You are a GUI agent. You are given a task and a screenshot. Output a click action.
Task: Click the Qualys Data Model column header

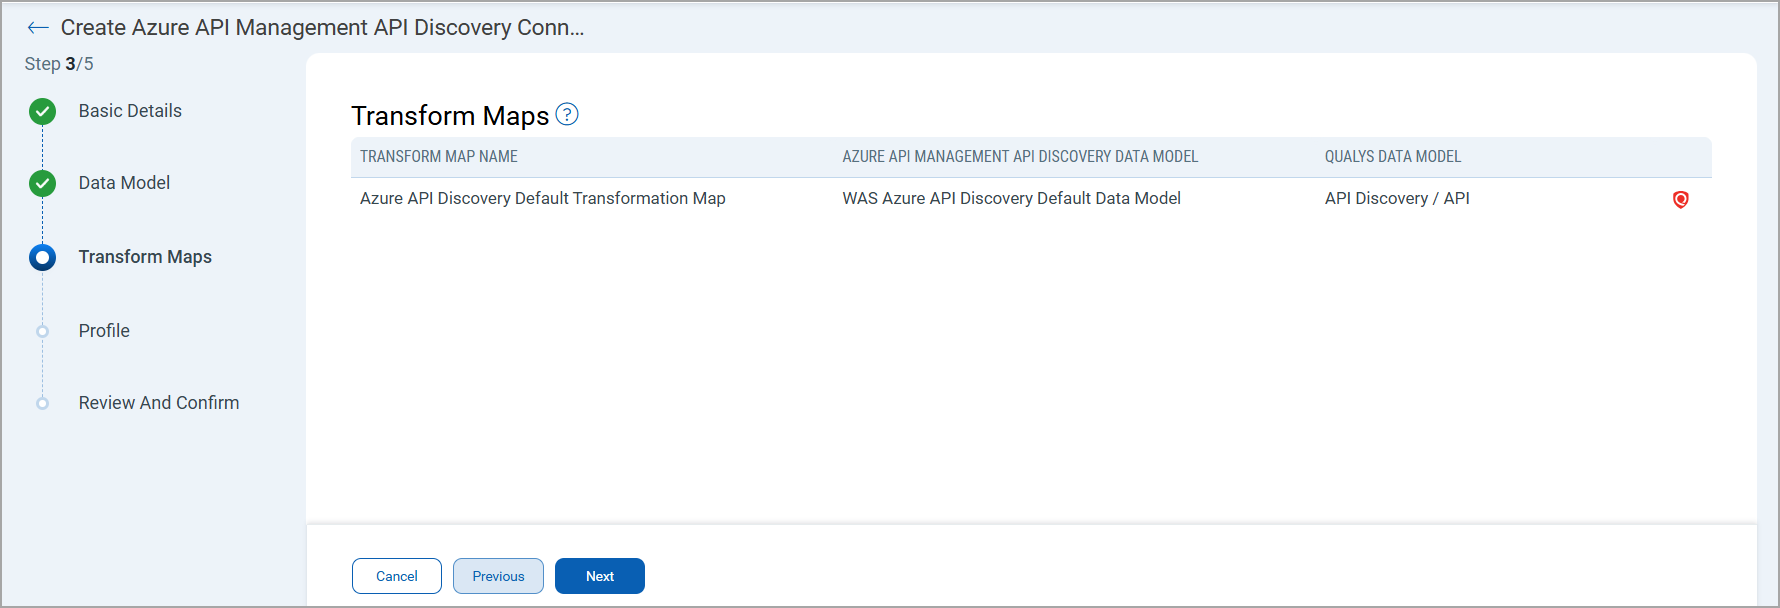point(1393,157)
